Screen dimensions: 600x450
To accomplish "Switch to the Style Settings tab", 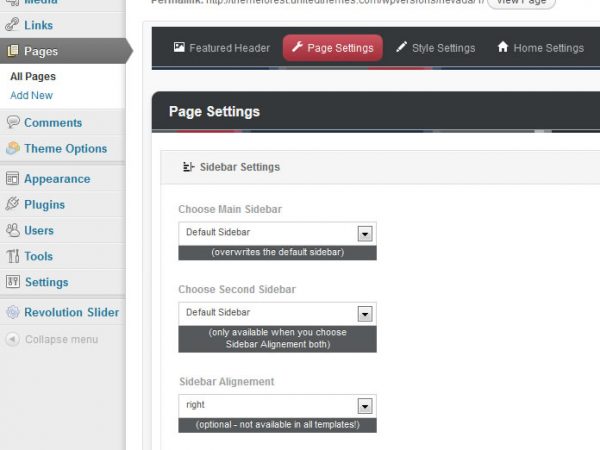I will click(x=434, y=48).
